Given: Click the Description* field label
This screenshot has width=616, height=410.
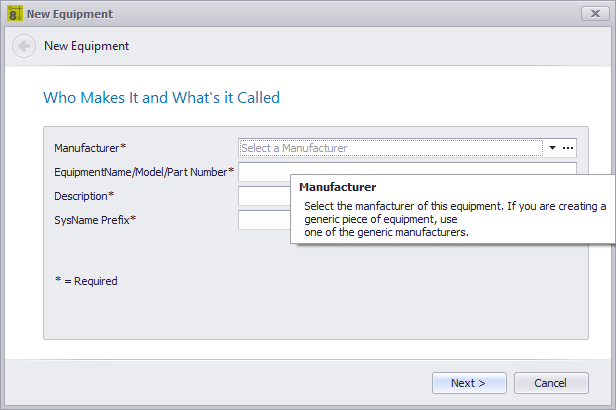Looking at the screenshot, I should [84, 196].
